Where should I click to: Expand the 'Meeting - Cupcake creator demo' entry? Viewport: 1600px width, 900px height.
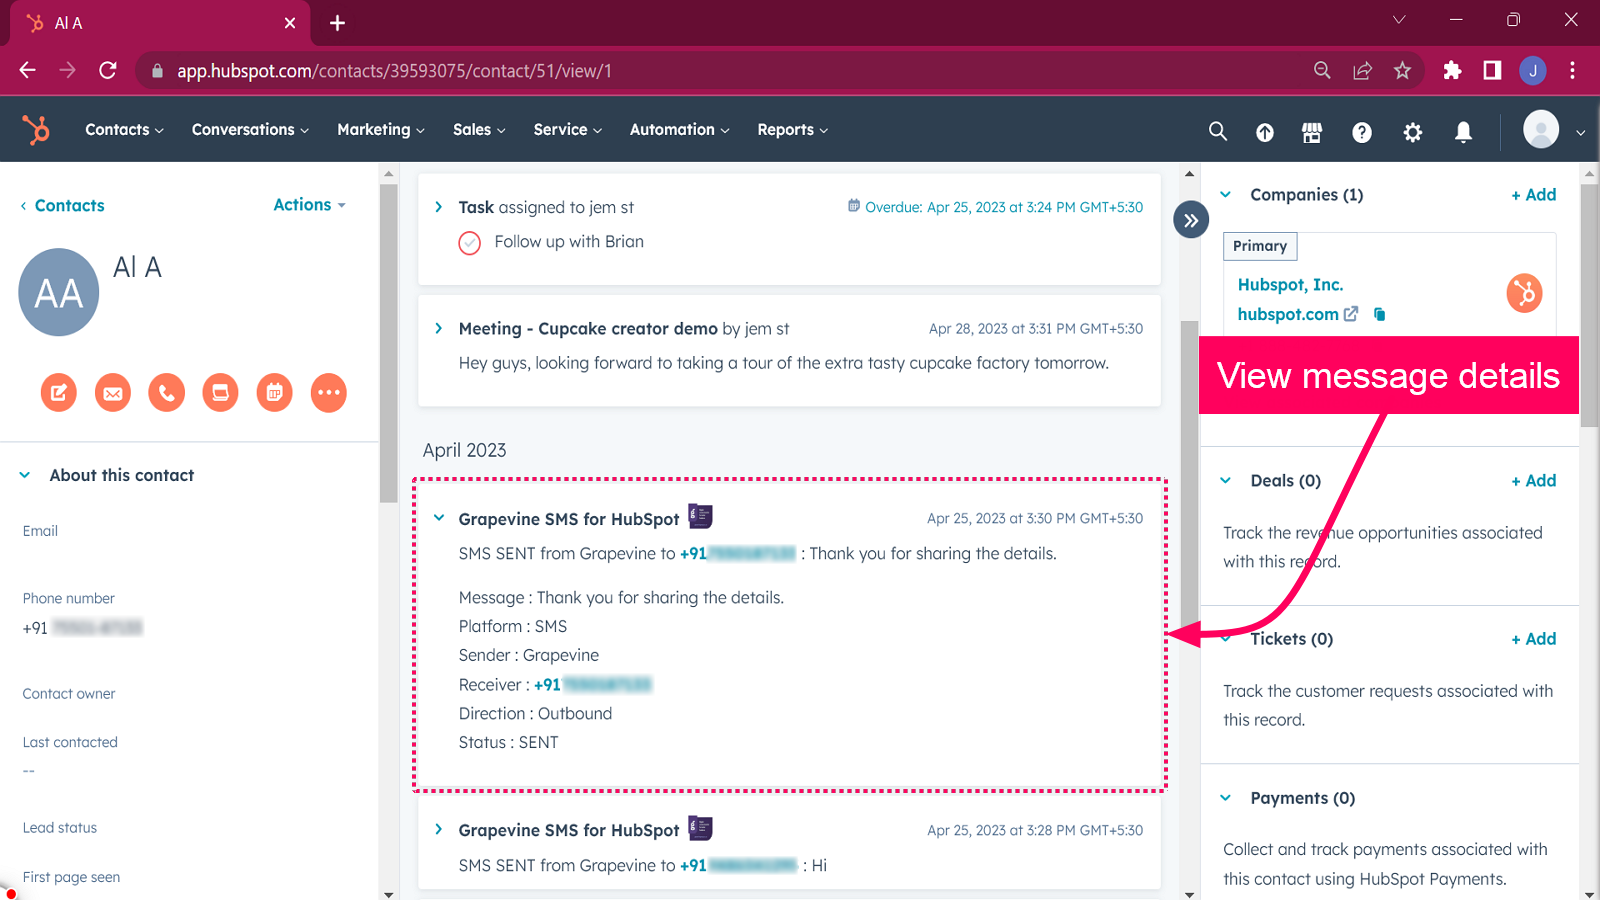coord(438,328)
